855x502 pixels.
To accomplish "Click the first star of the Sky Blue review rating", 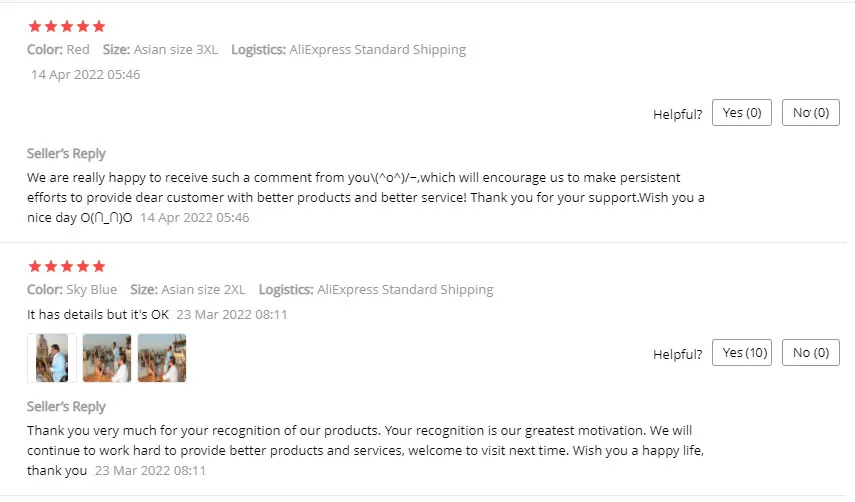I will coord(34,266).
